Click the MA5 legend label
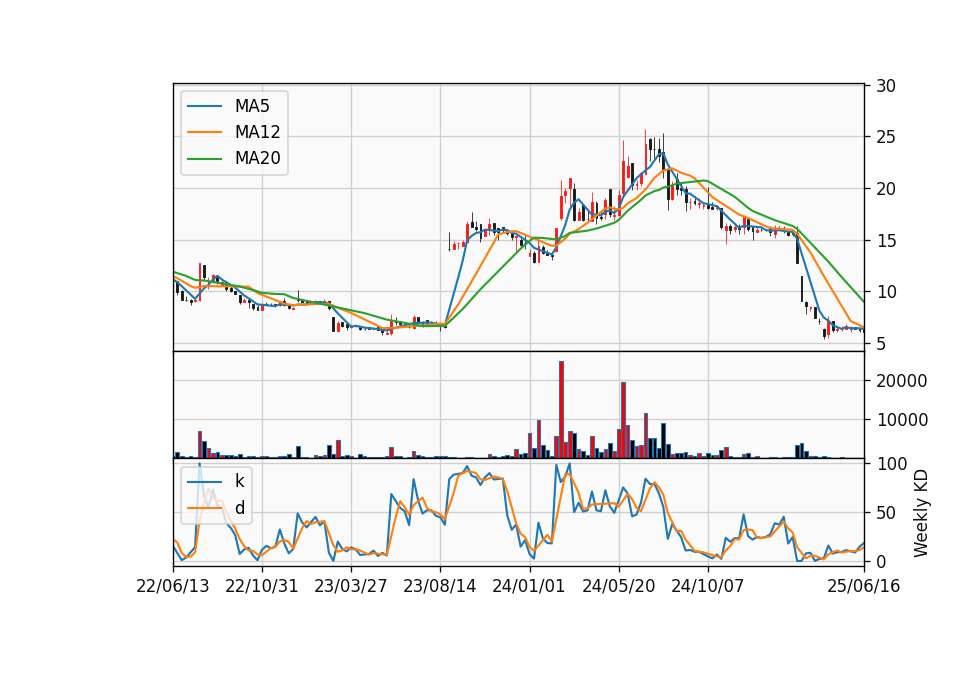The height and width of the screenshot is (690, 960). 252,106
